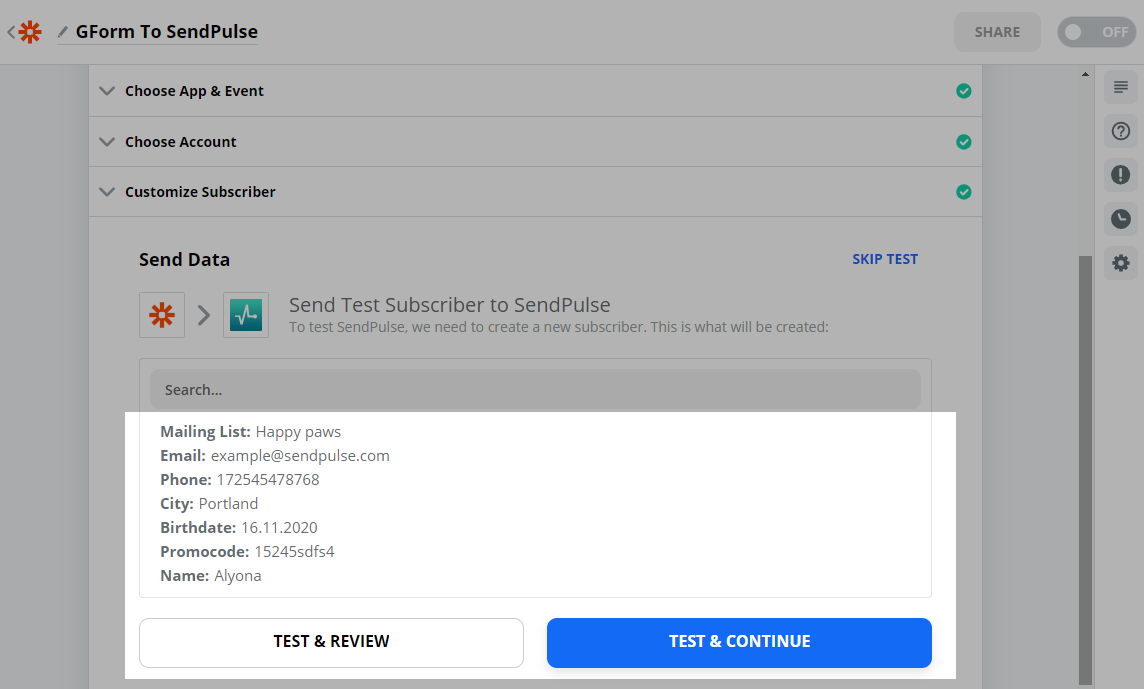Click the TEST & REVIEW button

[331, 642]
